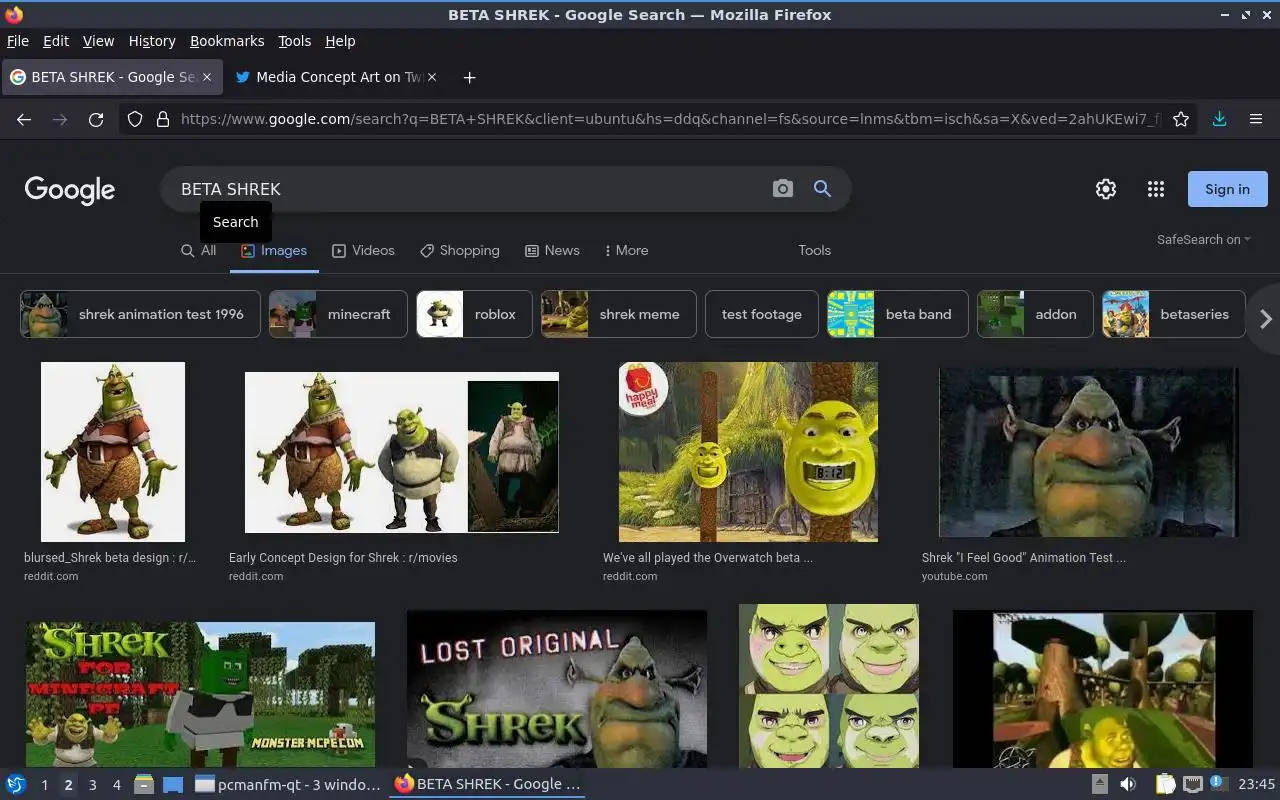The image size is (1280, 800).
Task: Select the BETA SHREK Google Search tab
Action: pyautogui.click(x=112, y=77)
